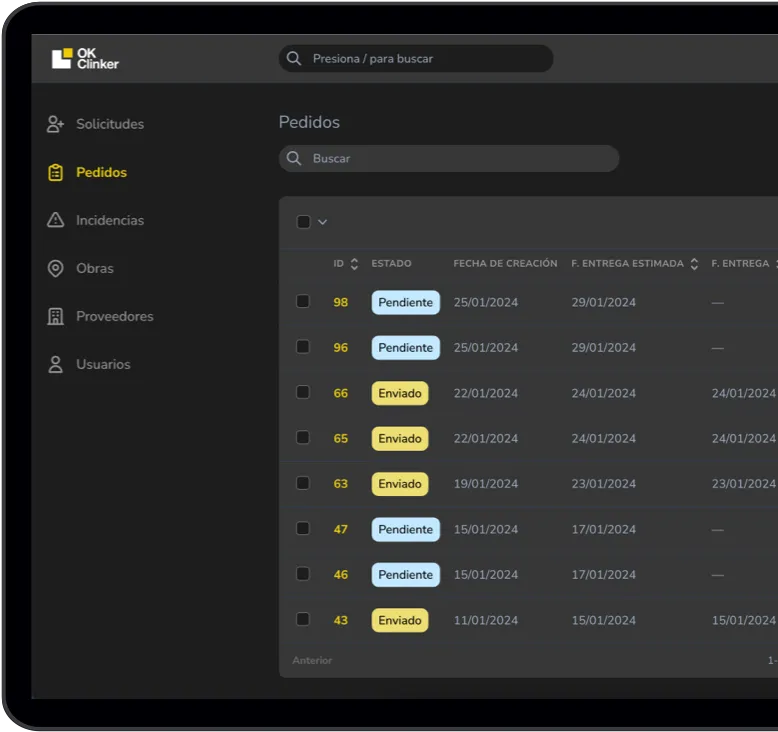This screenshot has height=732, width=778.
Task: Select the checkbox for order 66
Action: [303, 392]
